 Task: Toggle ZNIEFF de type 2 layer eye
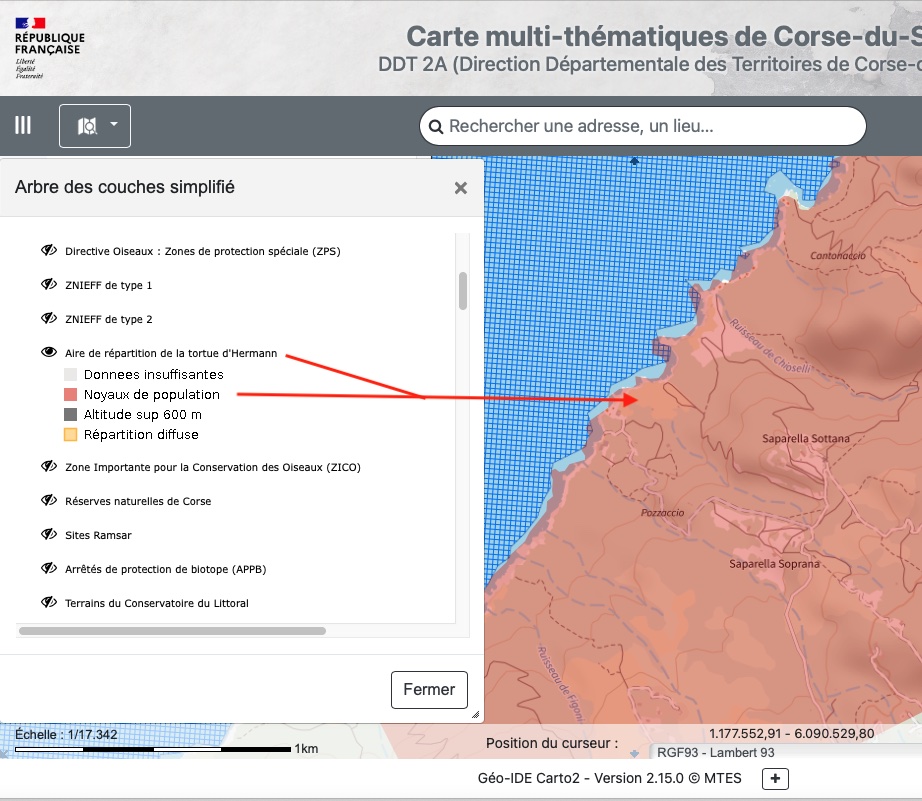pyautogui.click(x=47, y=319)
